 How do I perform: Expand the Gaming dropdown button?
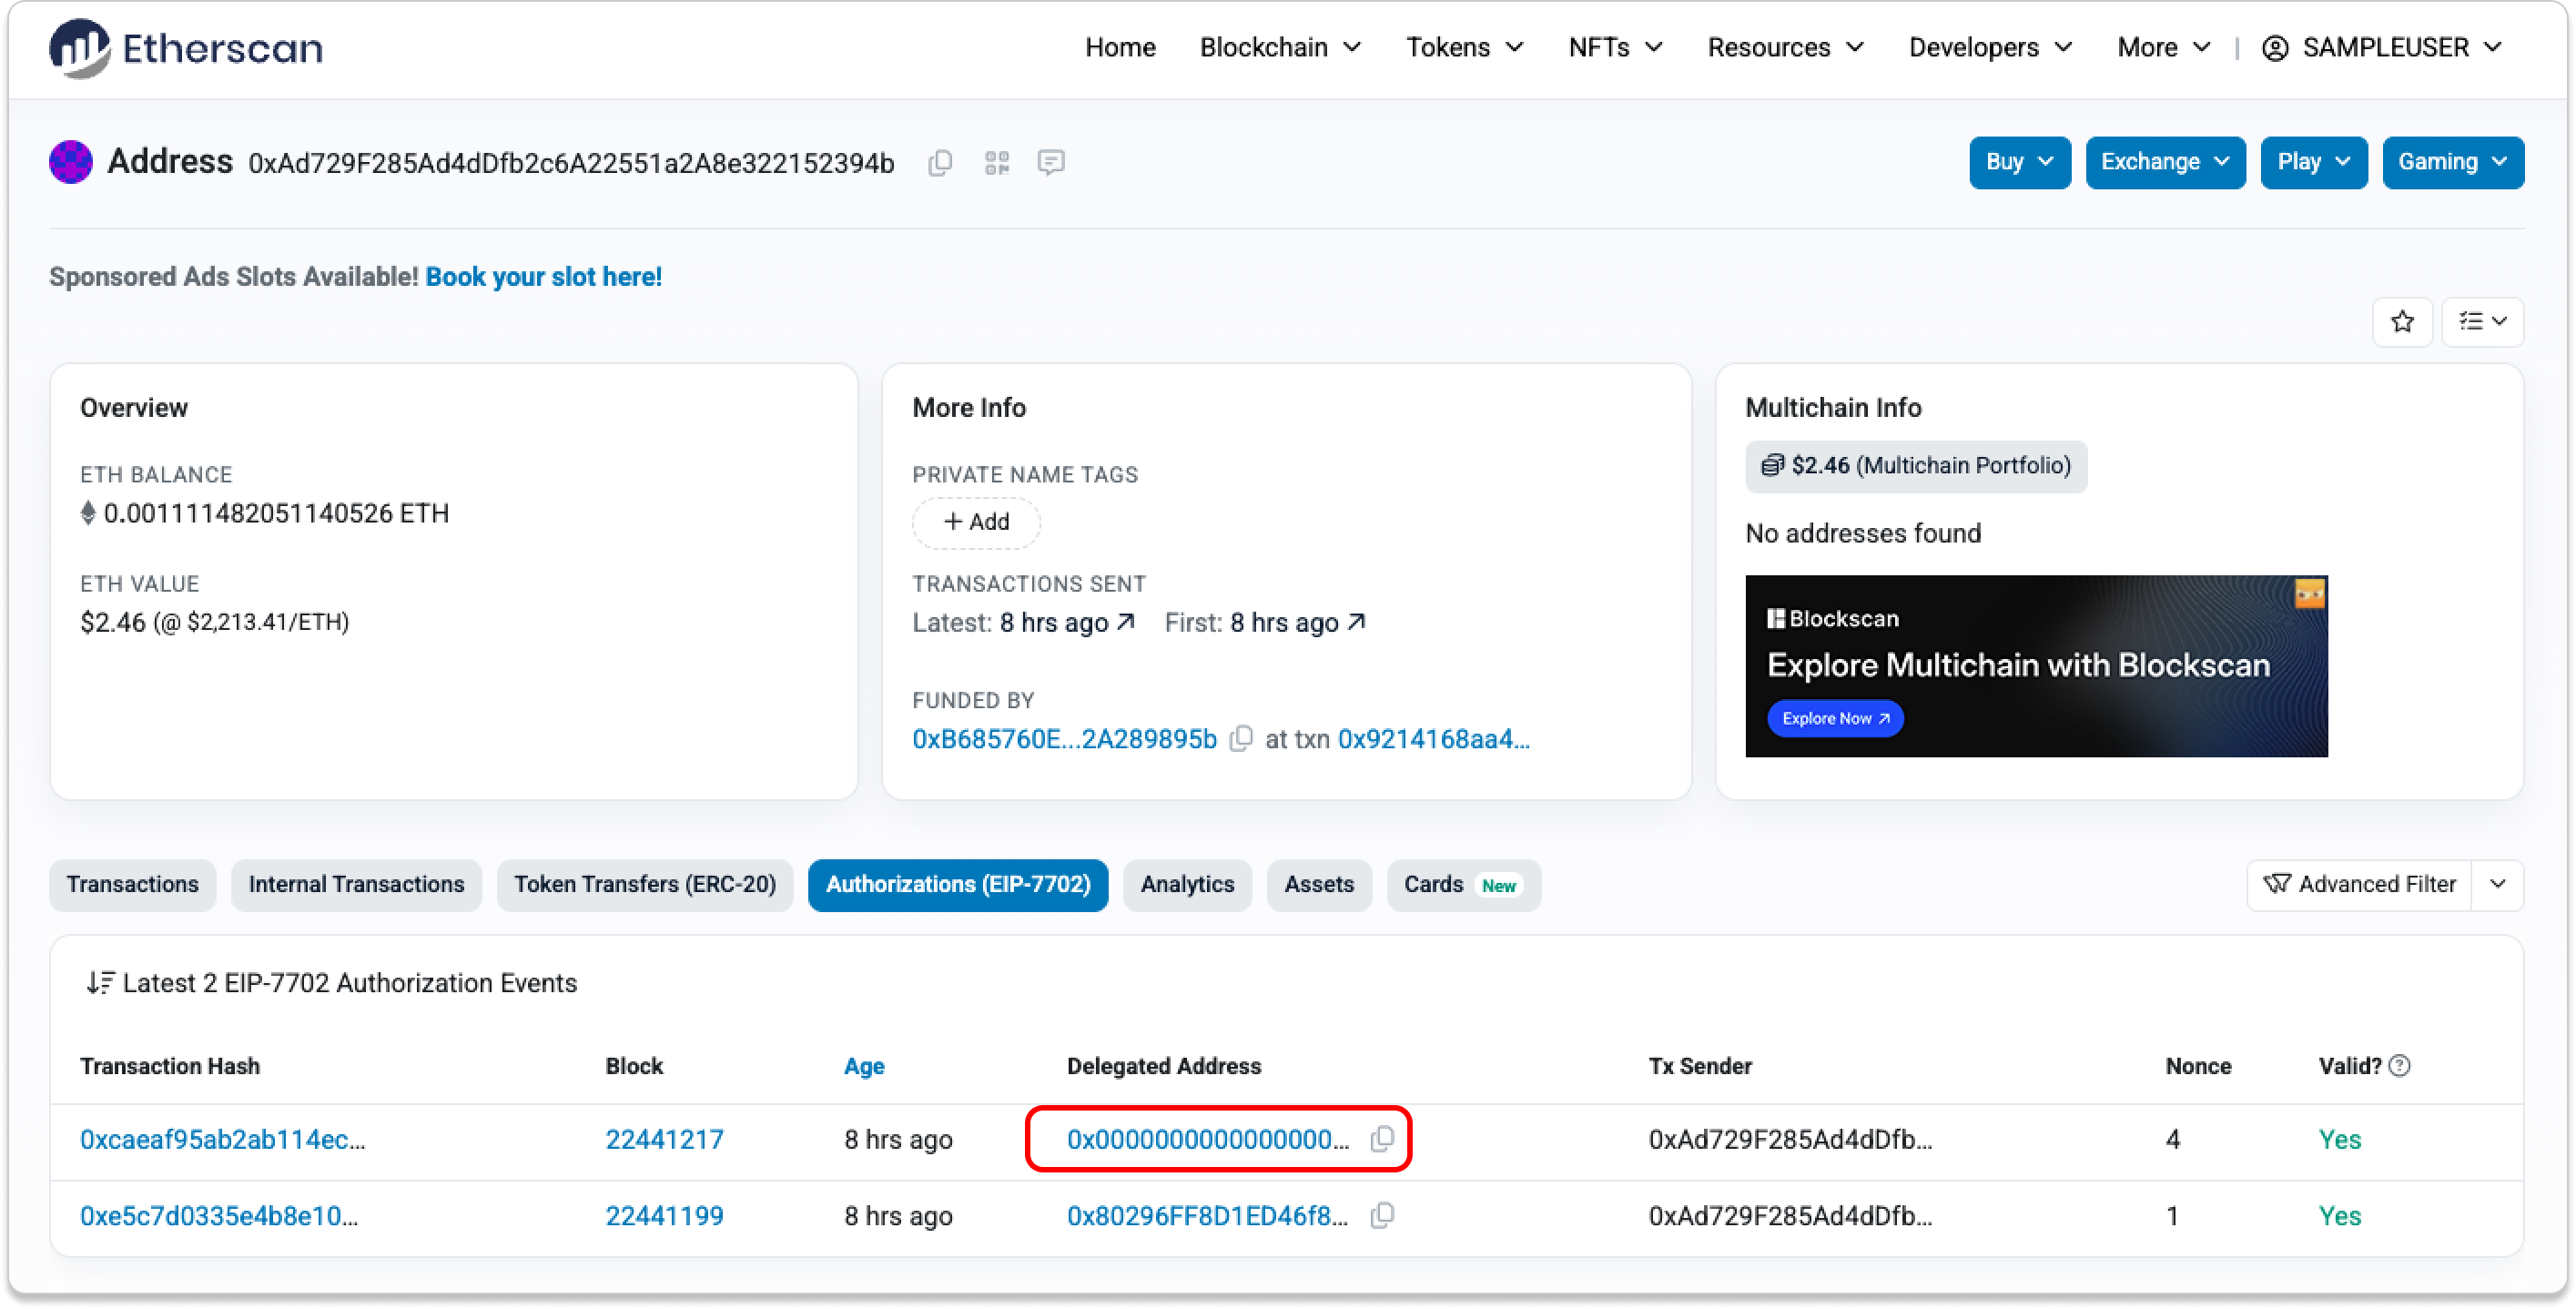click(2452, 162)
